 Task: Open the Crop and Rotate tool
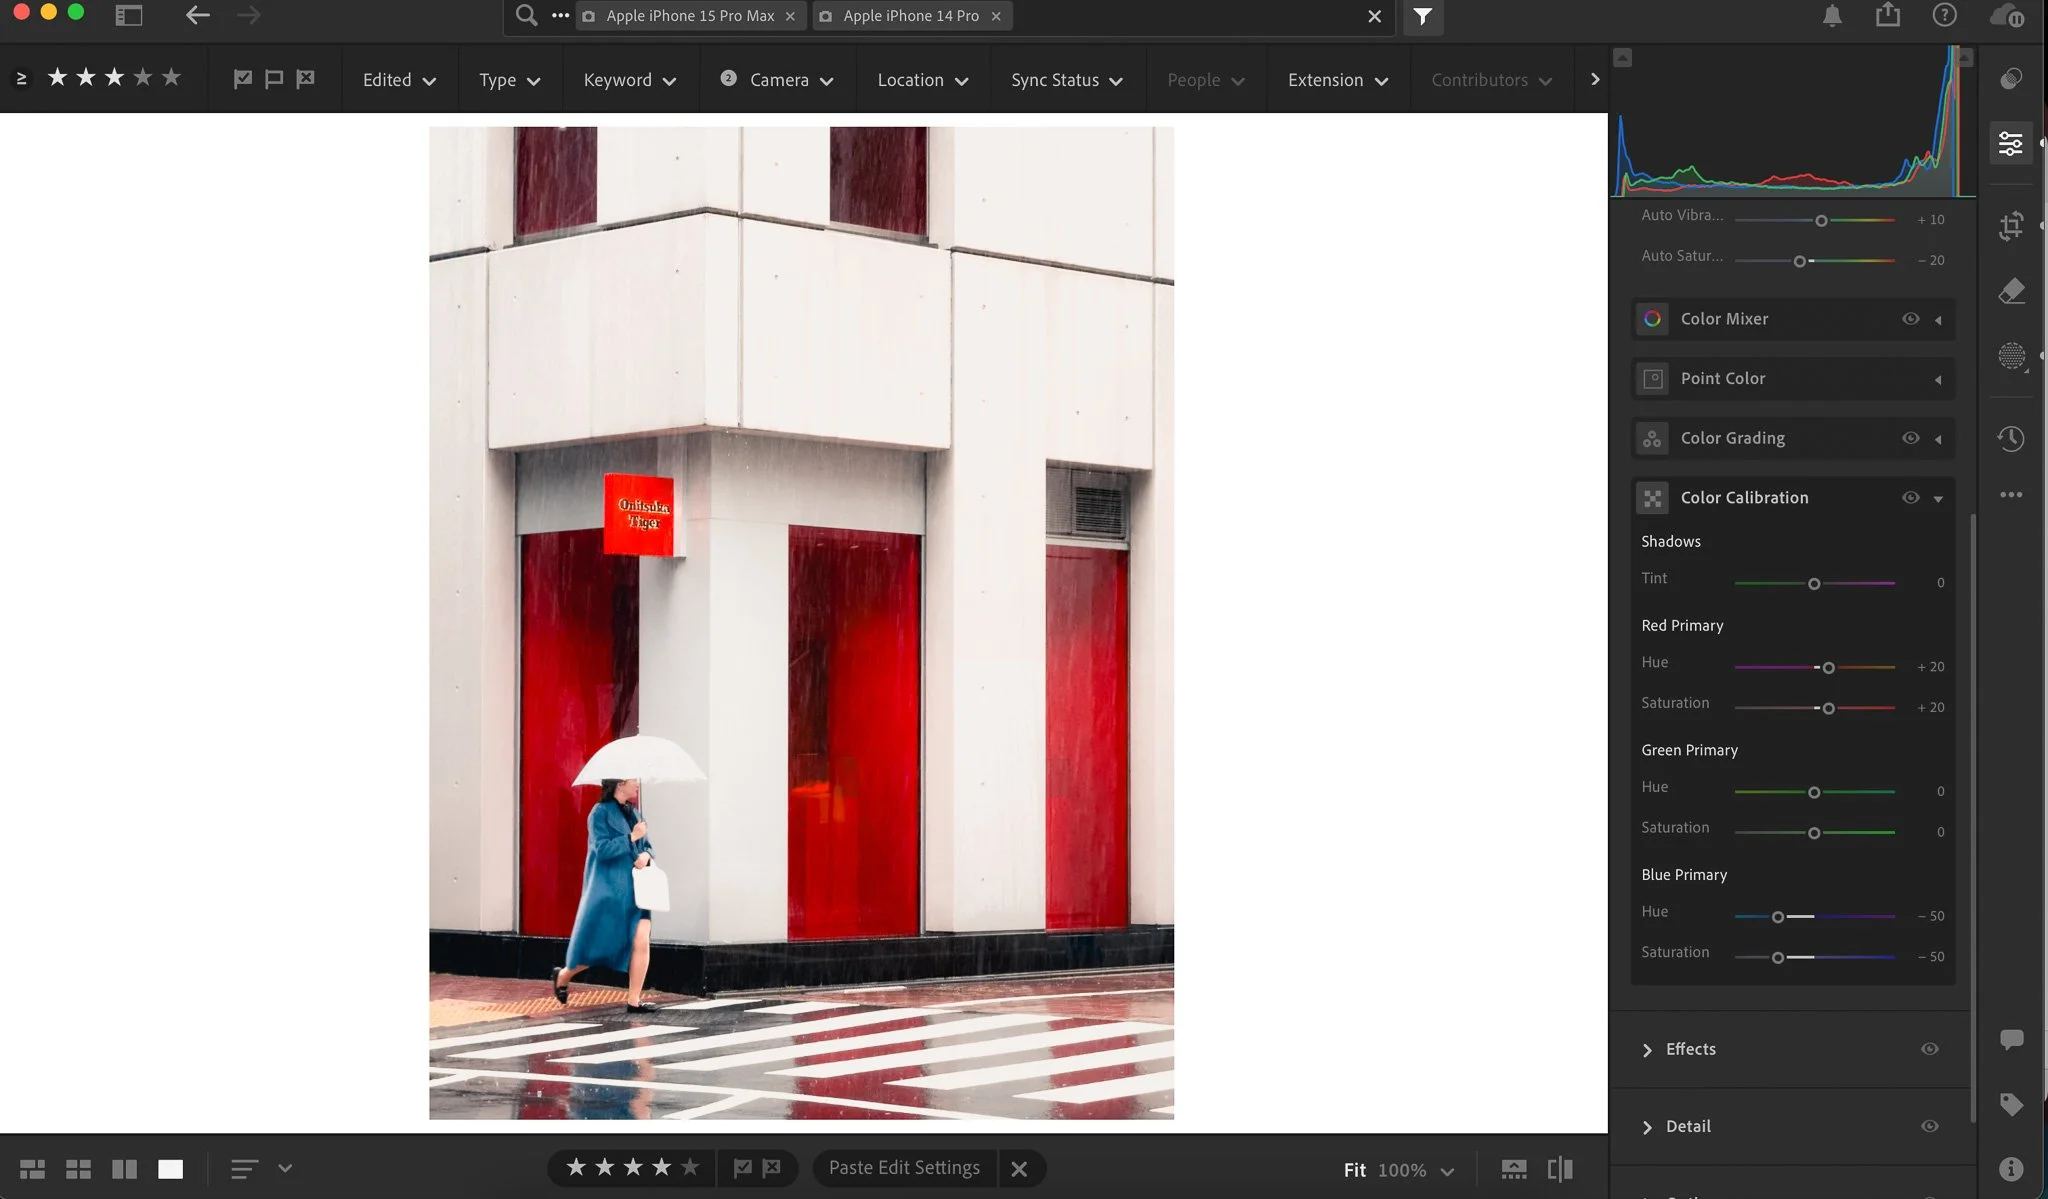[2011, 226]
